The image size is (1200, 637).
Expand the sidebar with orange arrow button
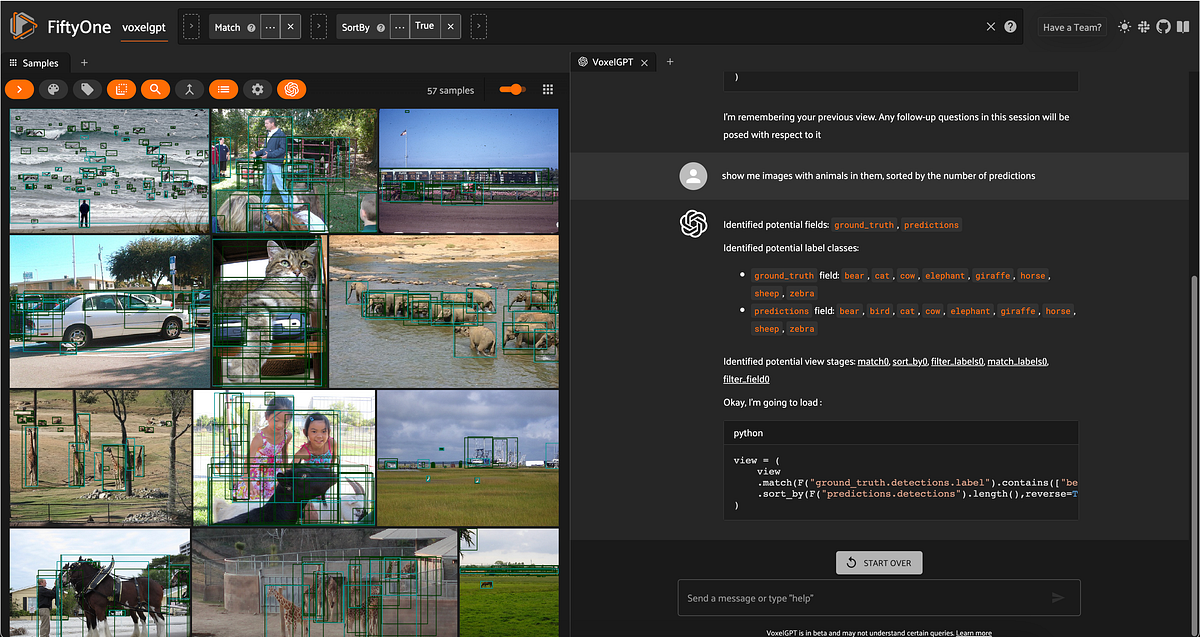point(20,89)
